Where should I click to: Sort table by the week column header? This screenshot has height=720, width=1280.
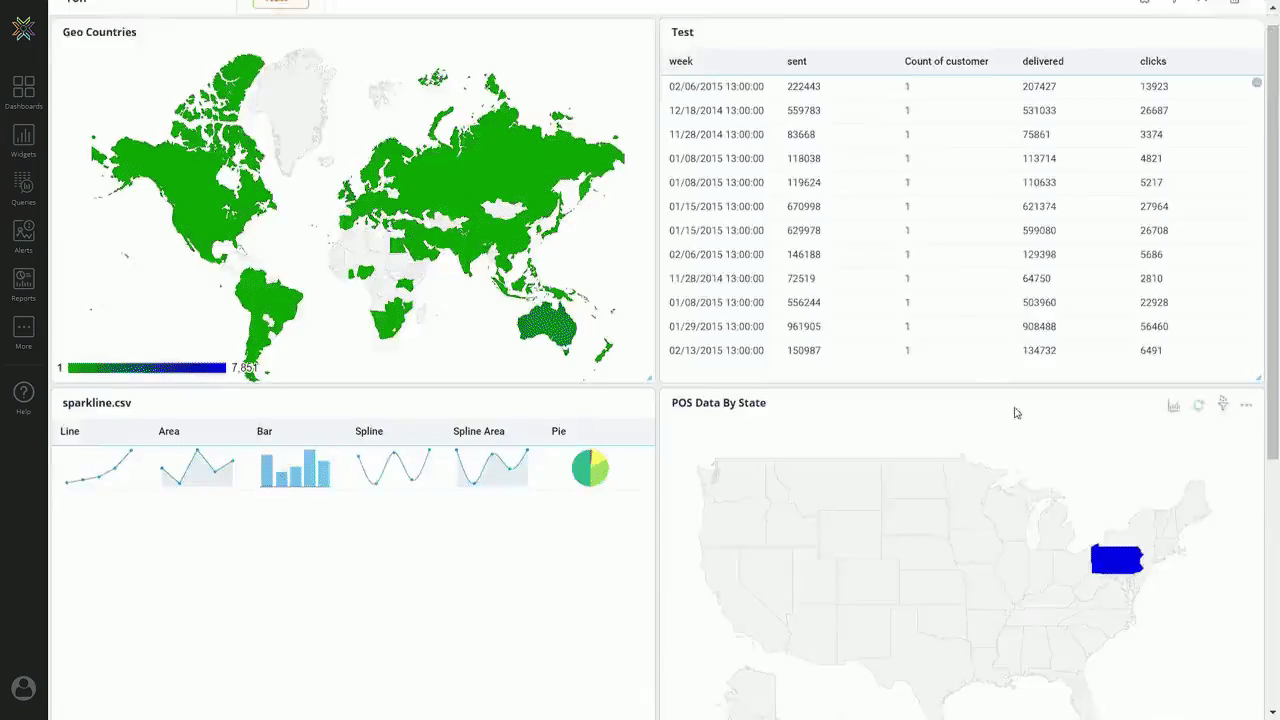click(x=681, y=61)
